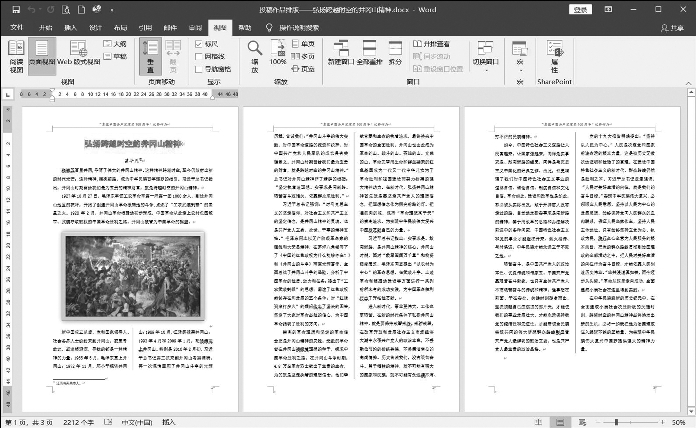Switch to the 引用 (References) tab
Image resolution: width=696 pixels, height=428 pixels.
coord(145,28)
